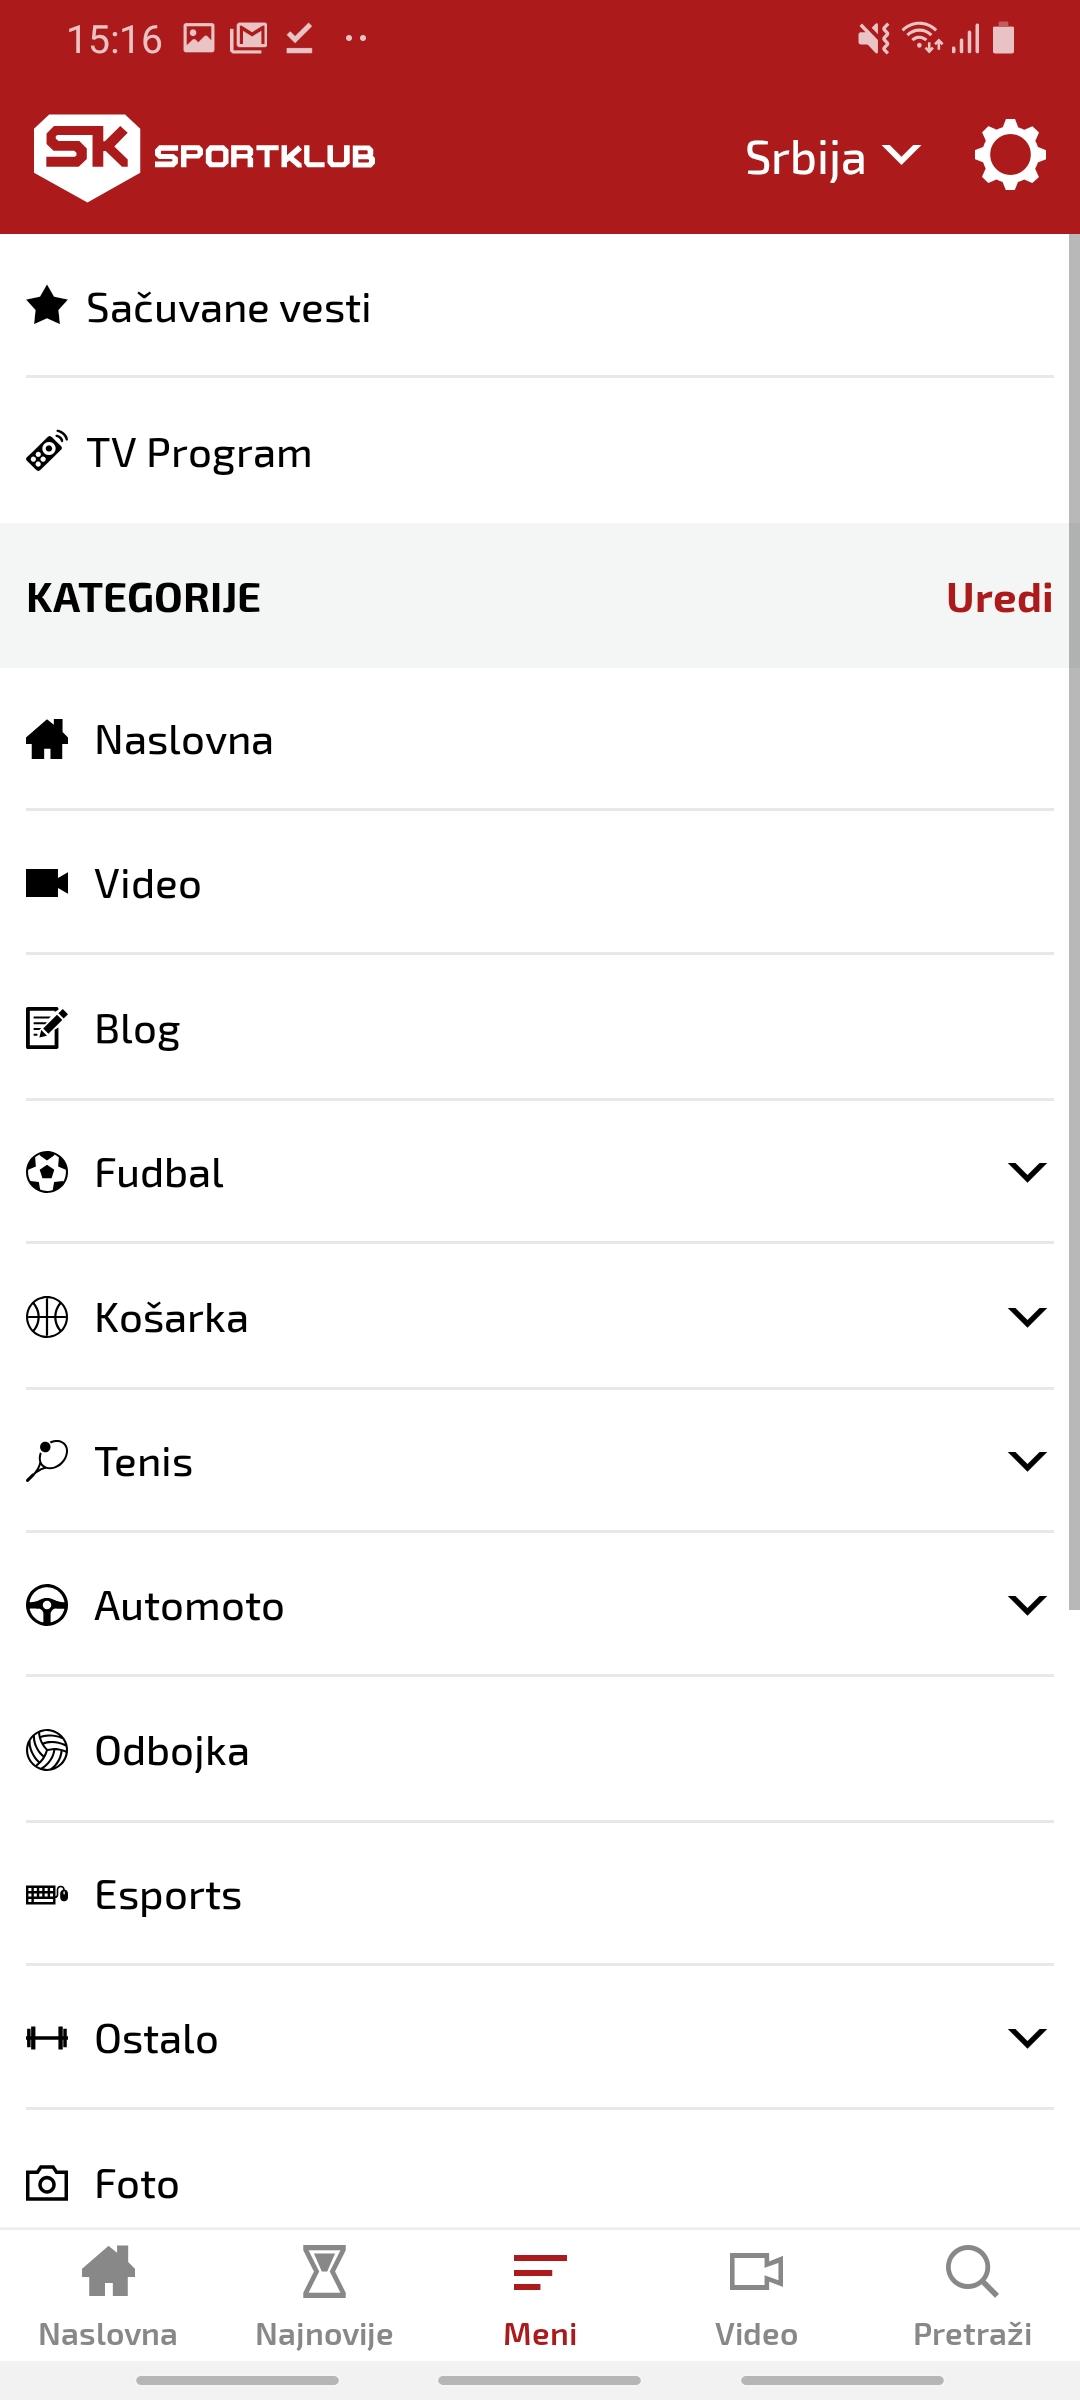Expand the Košarka category
Viewport: 1080px width, 2400px height.
pyautogui.click(x=1027, y=1317)
